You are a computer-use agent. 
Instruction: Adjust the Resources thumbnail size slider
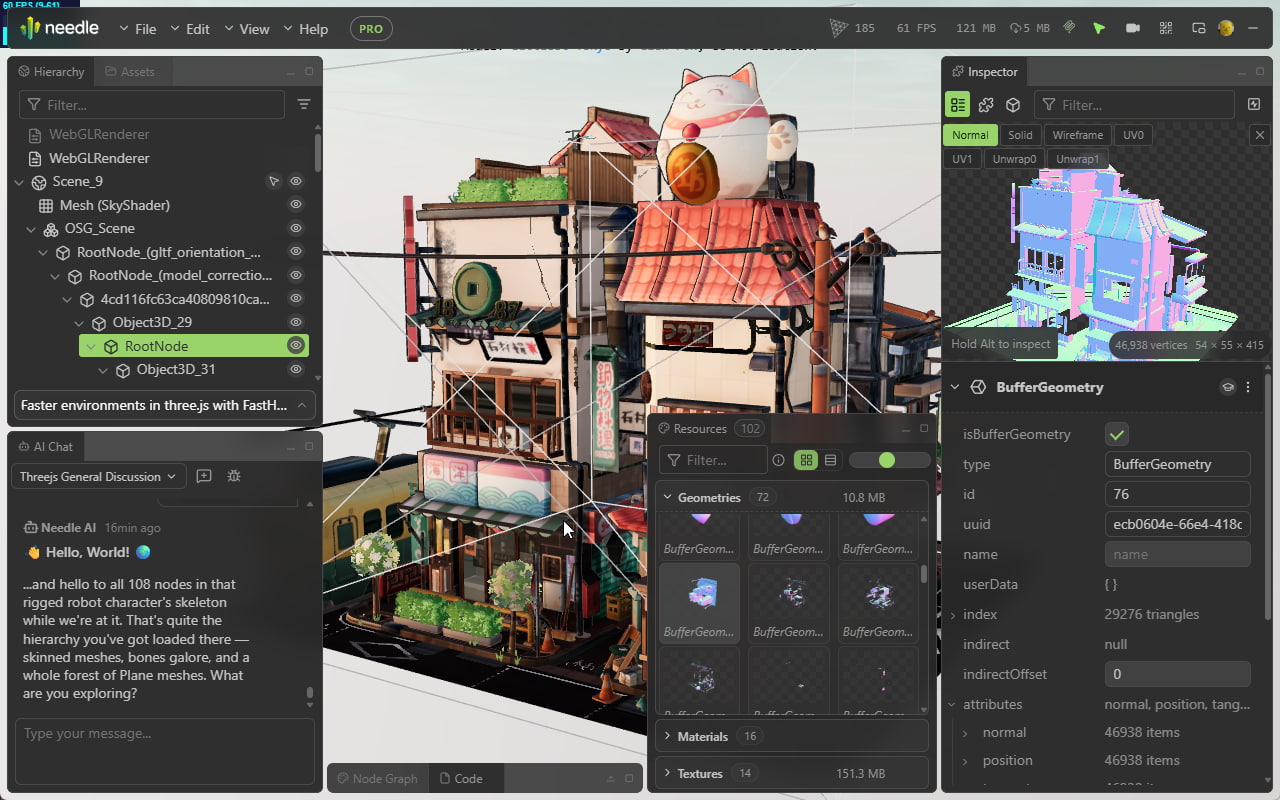coord(889,460)
